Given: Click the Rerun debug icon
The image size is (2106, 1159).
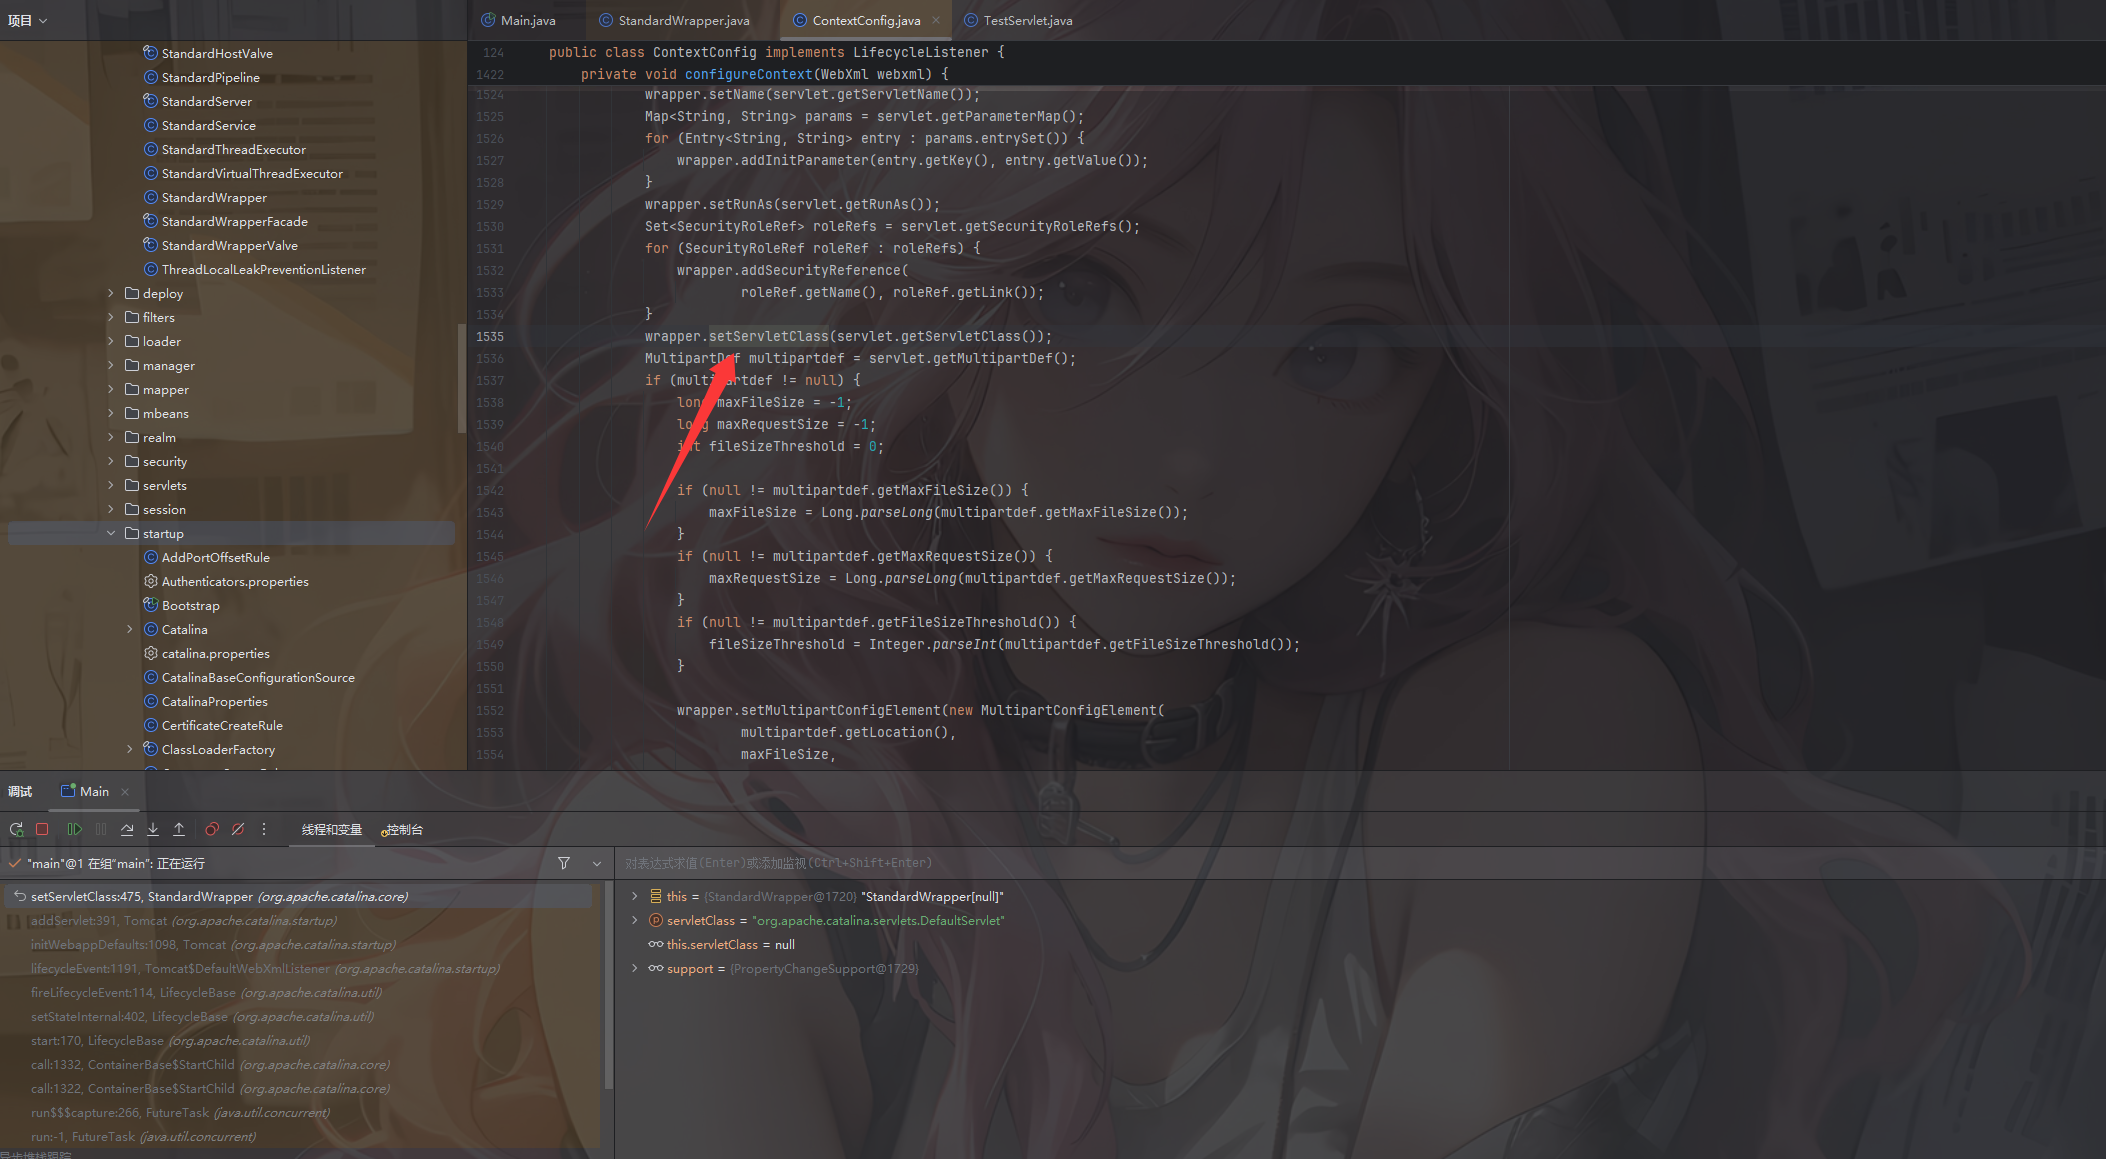Looking at the screenshot, I should pyautogui.click(x=16, y=829).
